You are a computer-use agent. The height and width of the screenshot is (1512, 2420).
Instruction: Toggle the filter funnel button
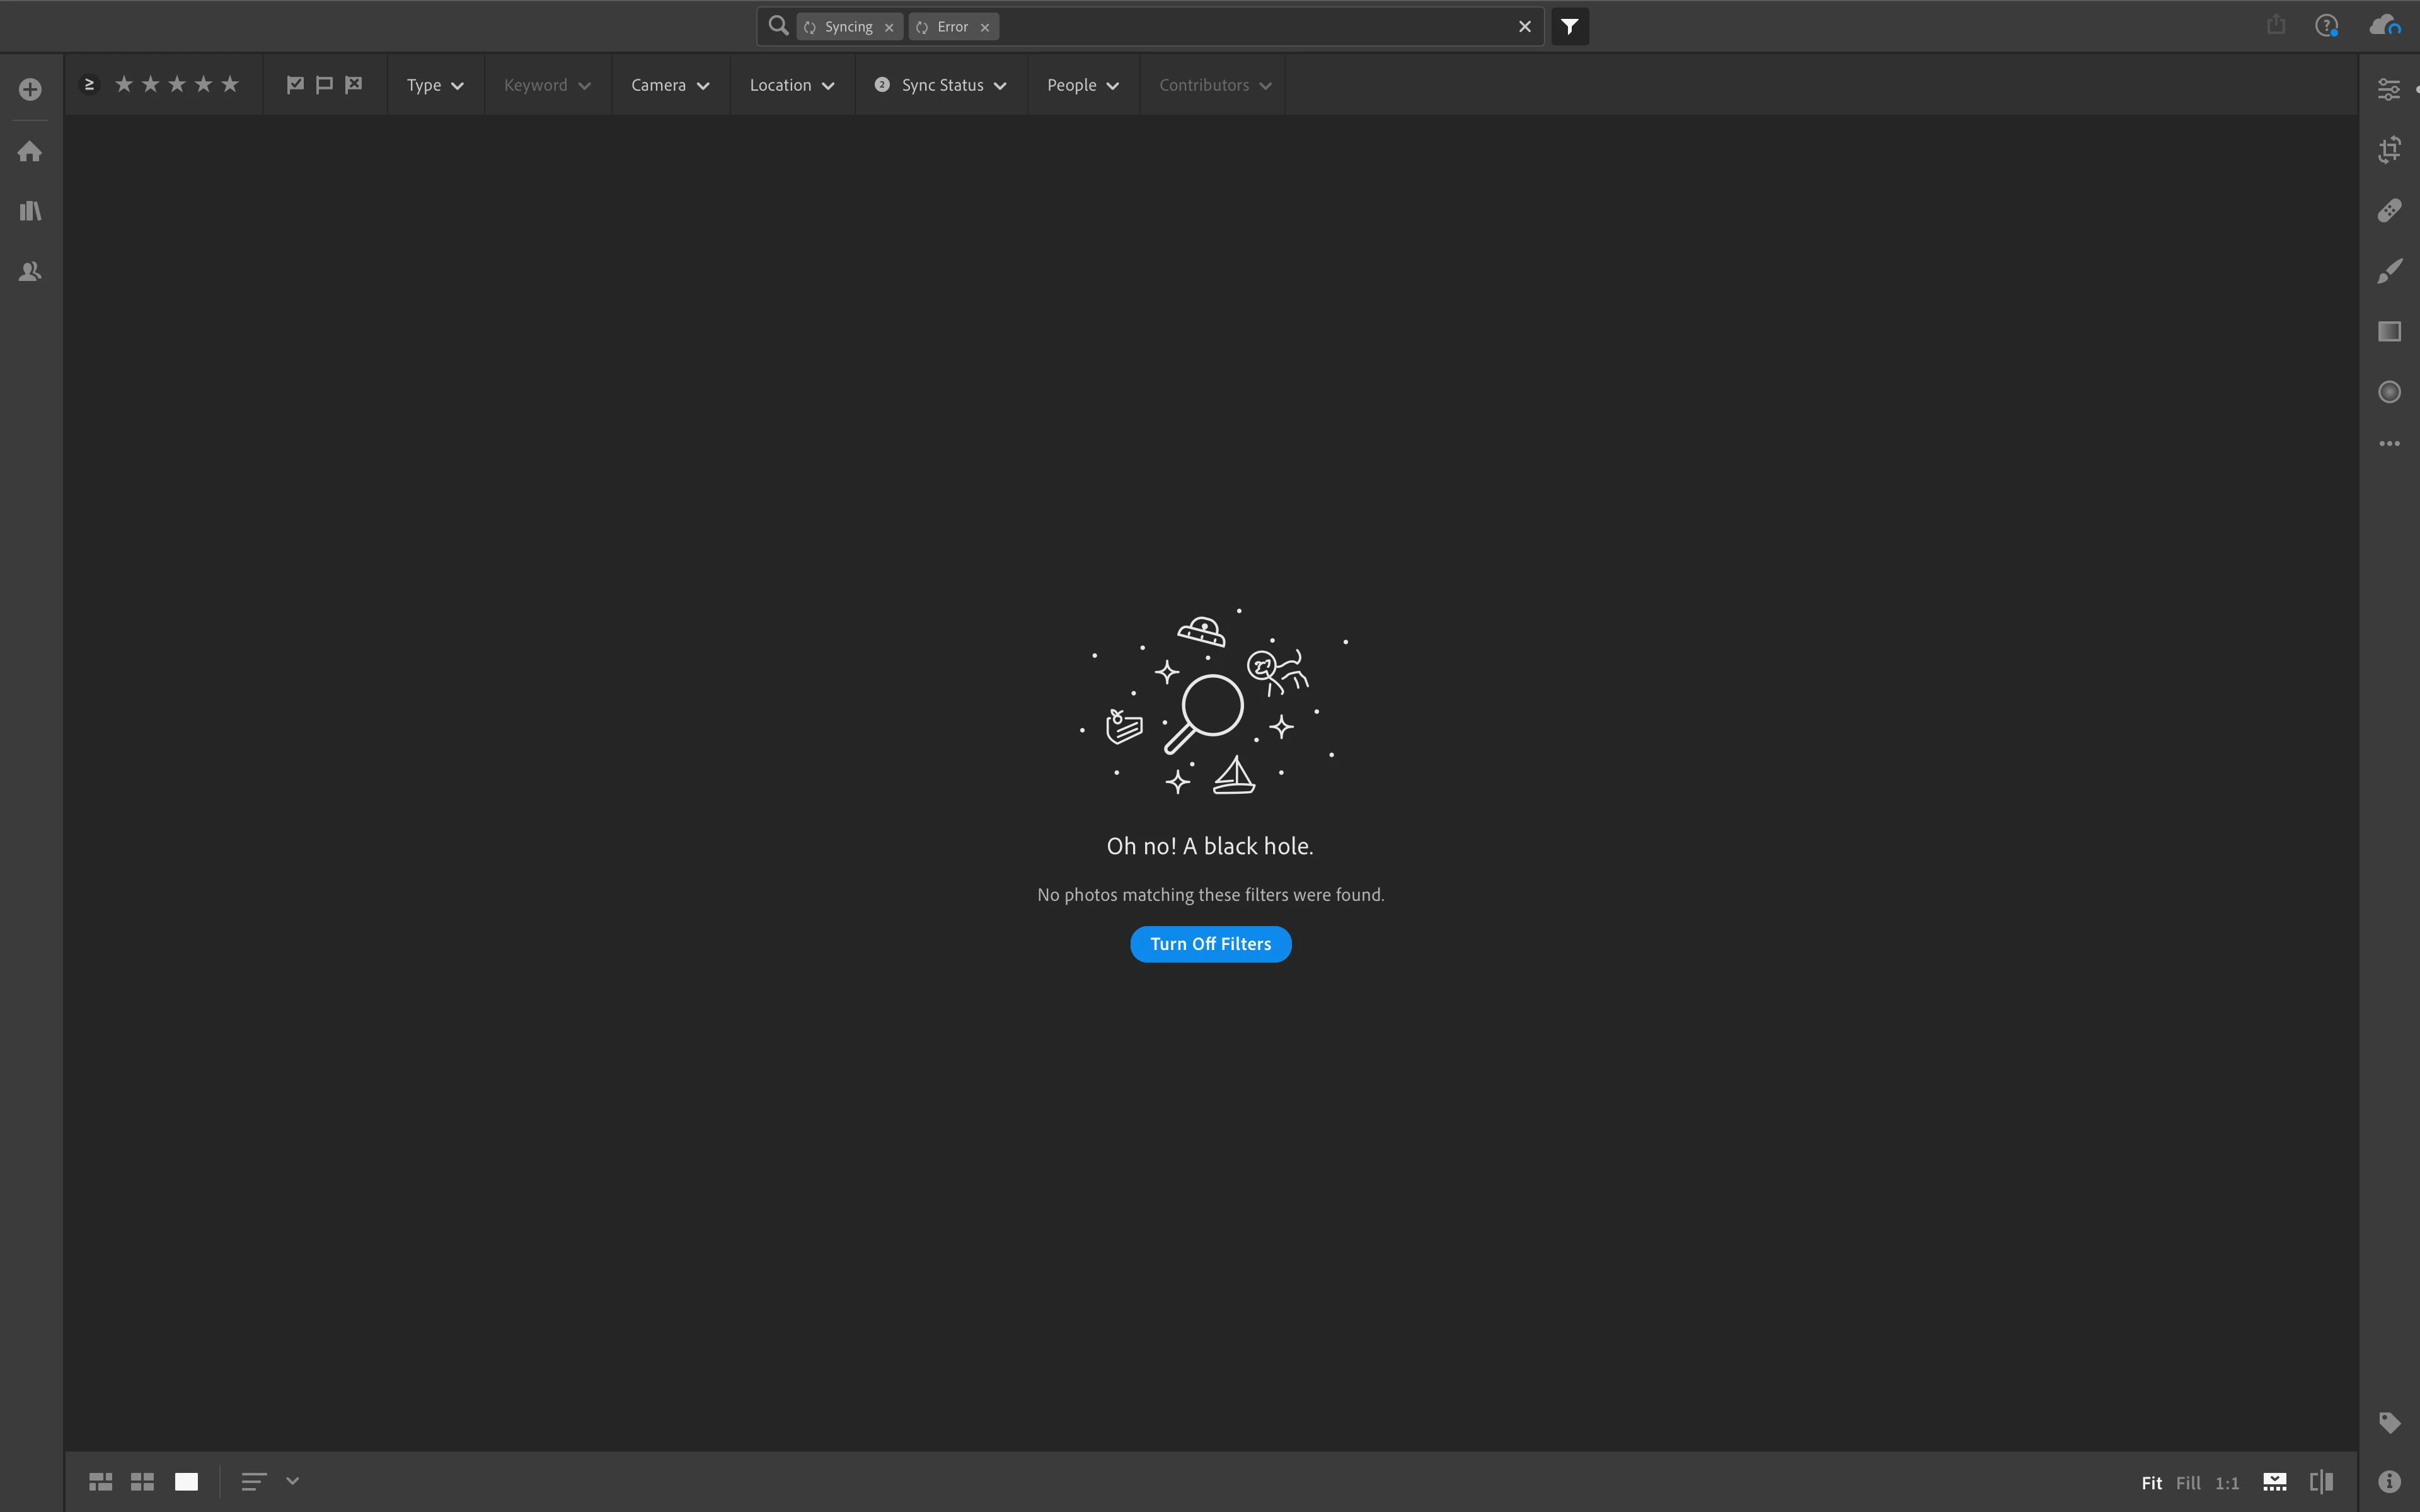pos(1569,27)
